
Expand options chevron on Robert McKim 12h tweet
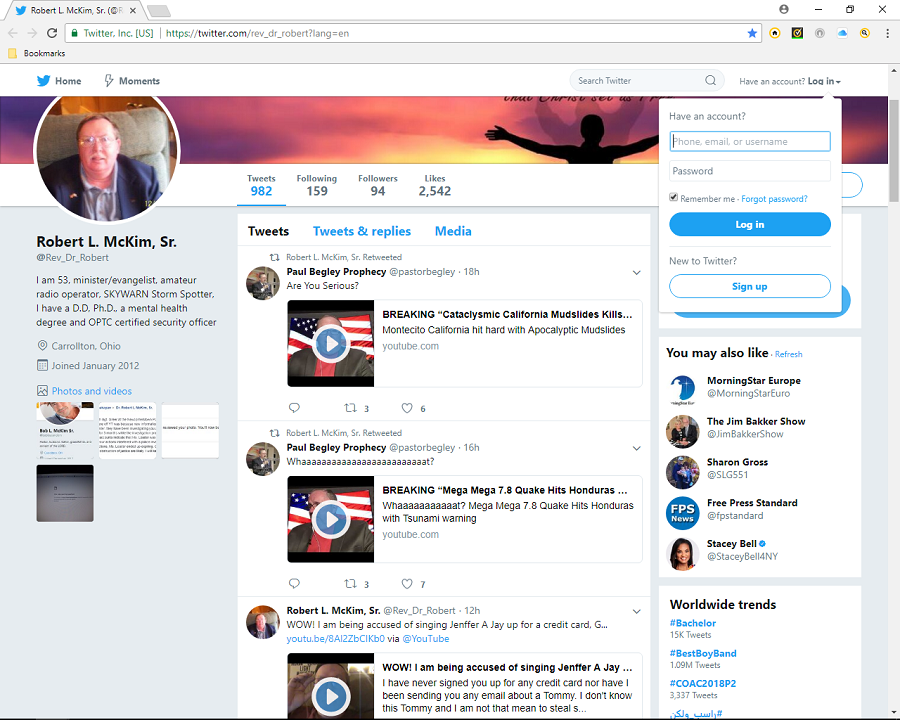637,611
